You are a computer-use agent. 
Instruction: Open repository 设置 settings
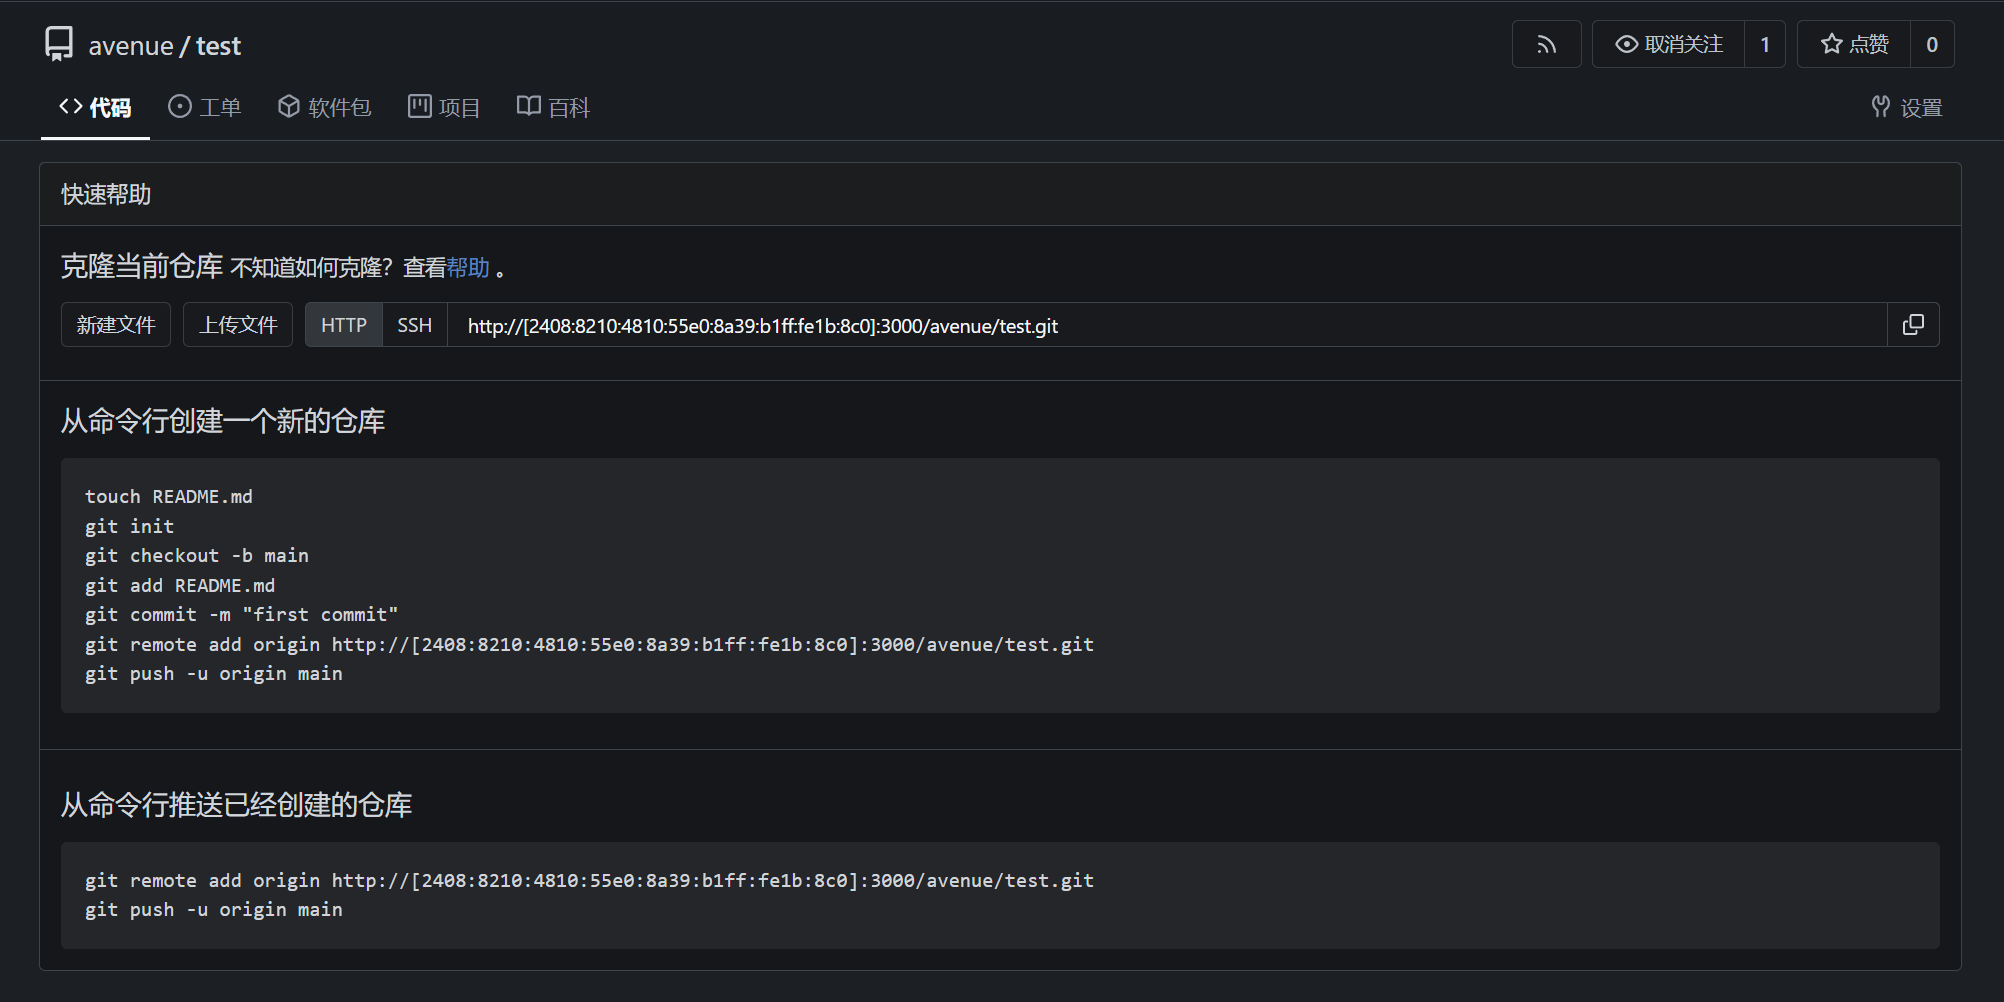(1907, 108)
